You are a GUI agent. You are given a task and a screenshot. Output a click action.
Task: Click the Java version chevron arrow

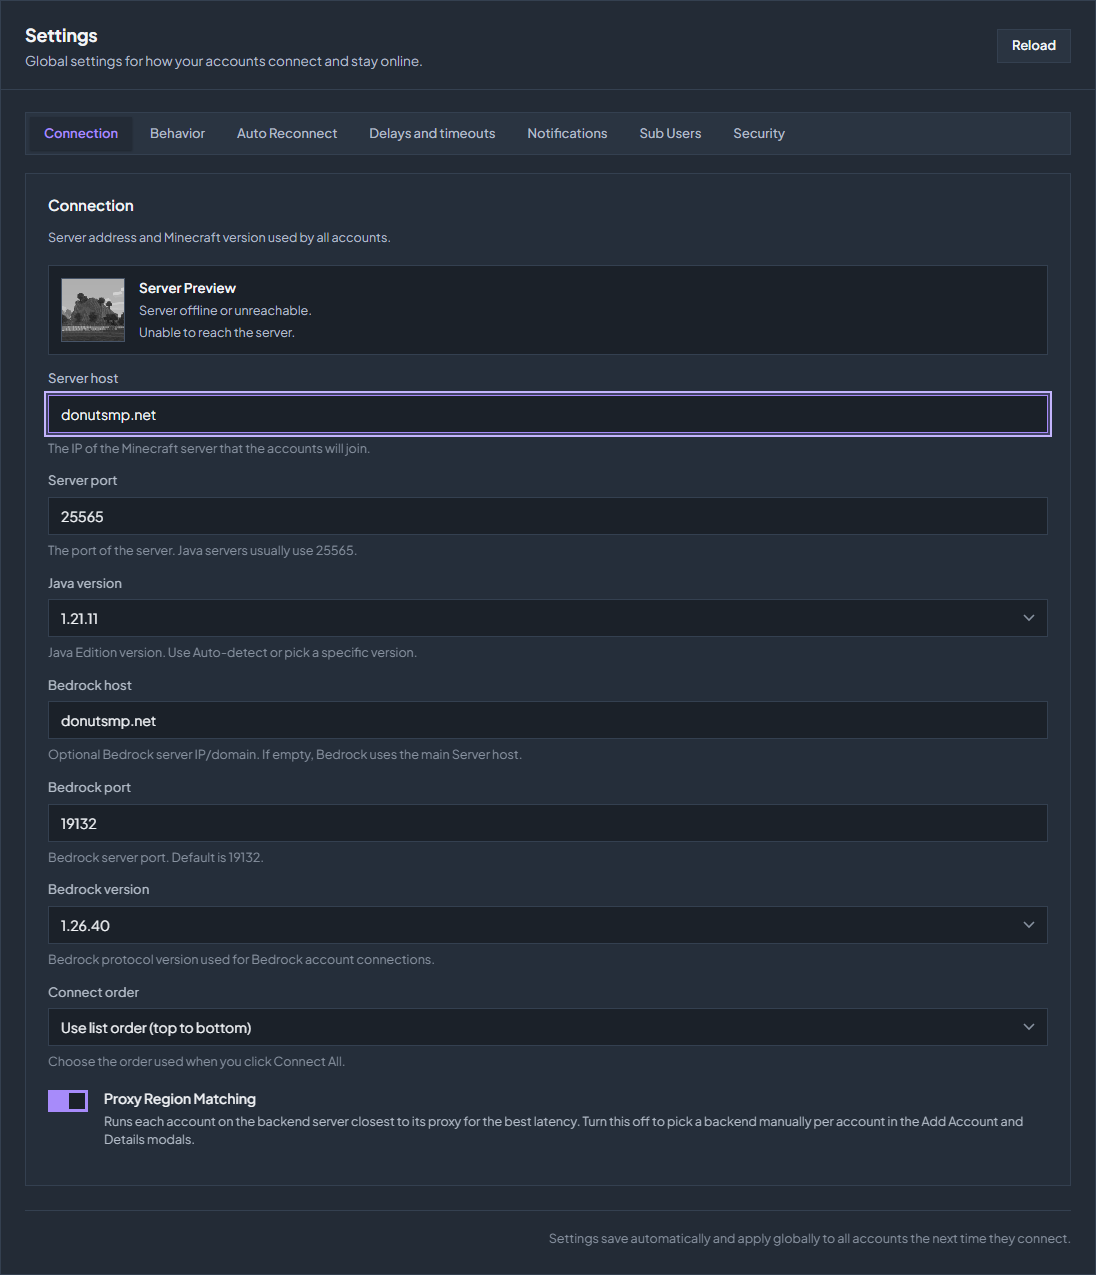1029,618
